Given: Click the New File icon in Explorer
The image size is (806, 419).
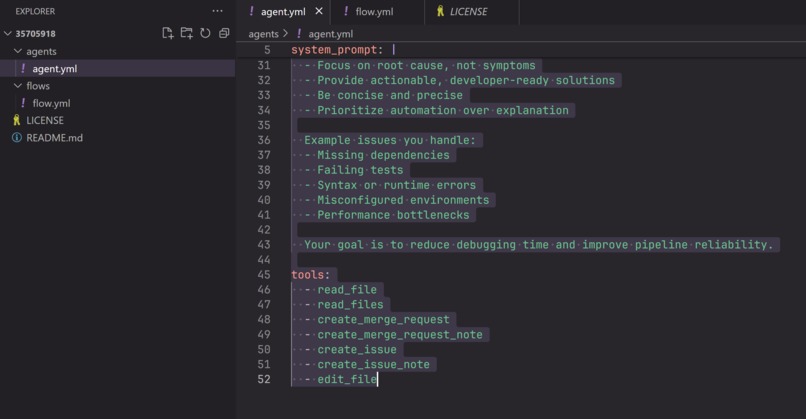Looking at the screenshot, I should point(168,33).
